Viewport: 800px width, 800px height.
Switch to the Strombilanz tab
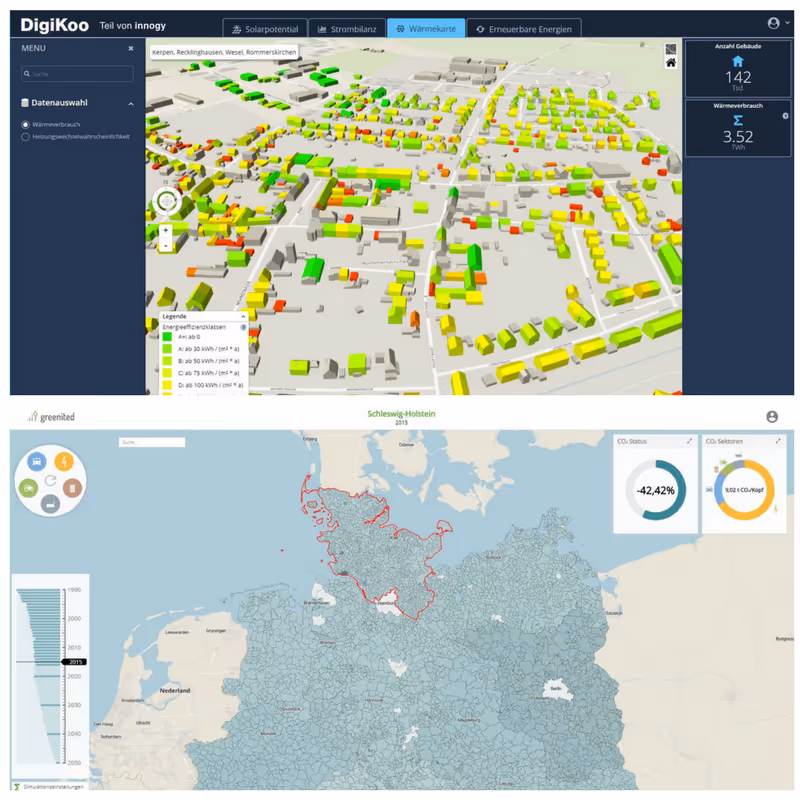(x=347, y=29)
